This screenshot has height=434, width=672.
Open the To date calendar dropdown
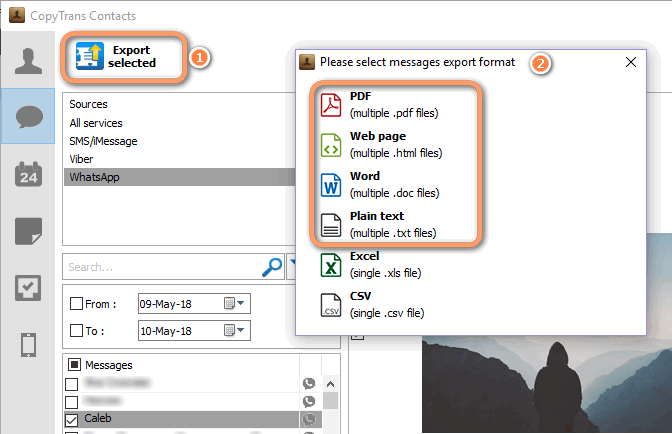234,330
